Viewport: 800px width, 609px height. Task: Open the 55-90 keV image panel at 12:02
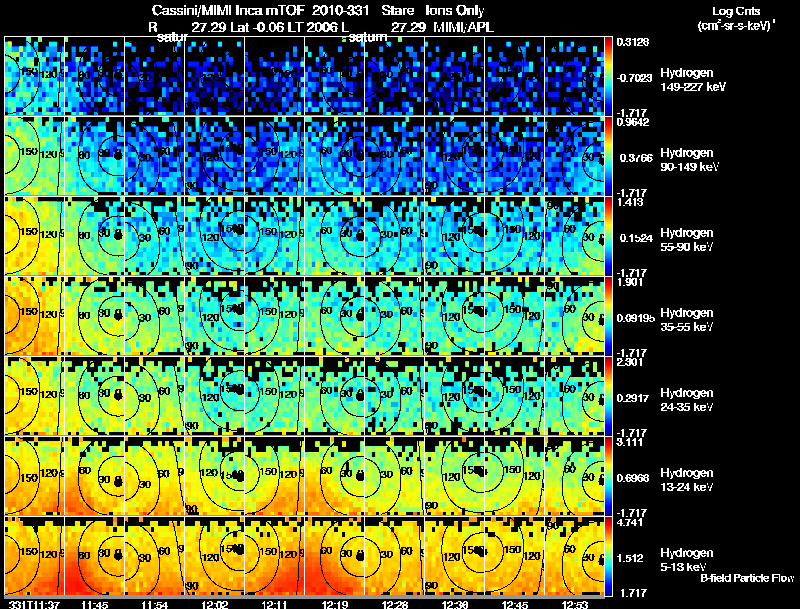click(215, 236)
